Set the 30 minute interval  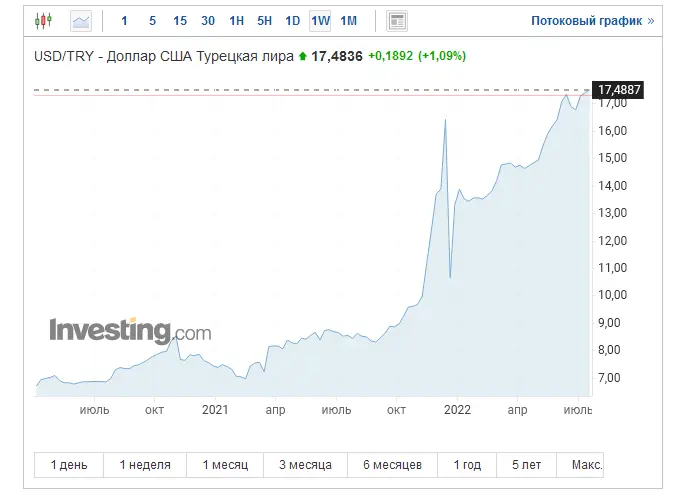pos(208,21)
